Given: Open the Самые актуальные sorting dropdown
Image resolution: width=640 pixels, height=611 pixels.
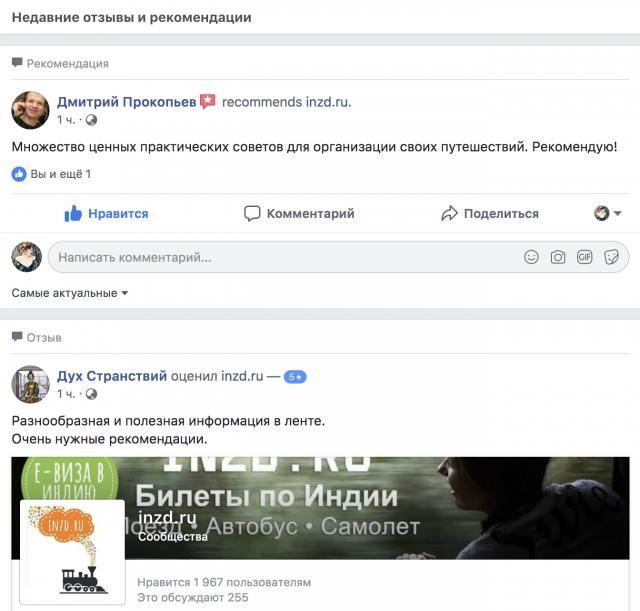Looking at the screenshot, I should pos(70,293).
